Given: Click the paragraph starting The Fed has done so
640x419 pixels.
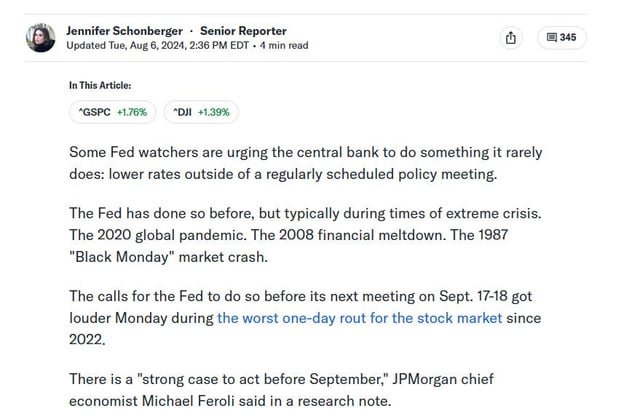Looking at the screenshot, I should click(x=305, y=235).
